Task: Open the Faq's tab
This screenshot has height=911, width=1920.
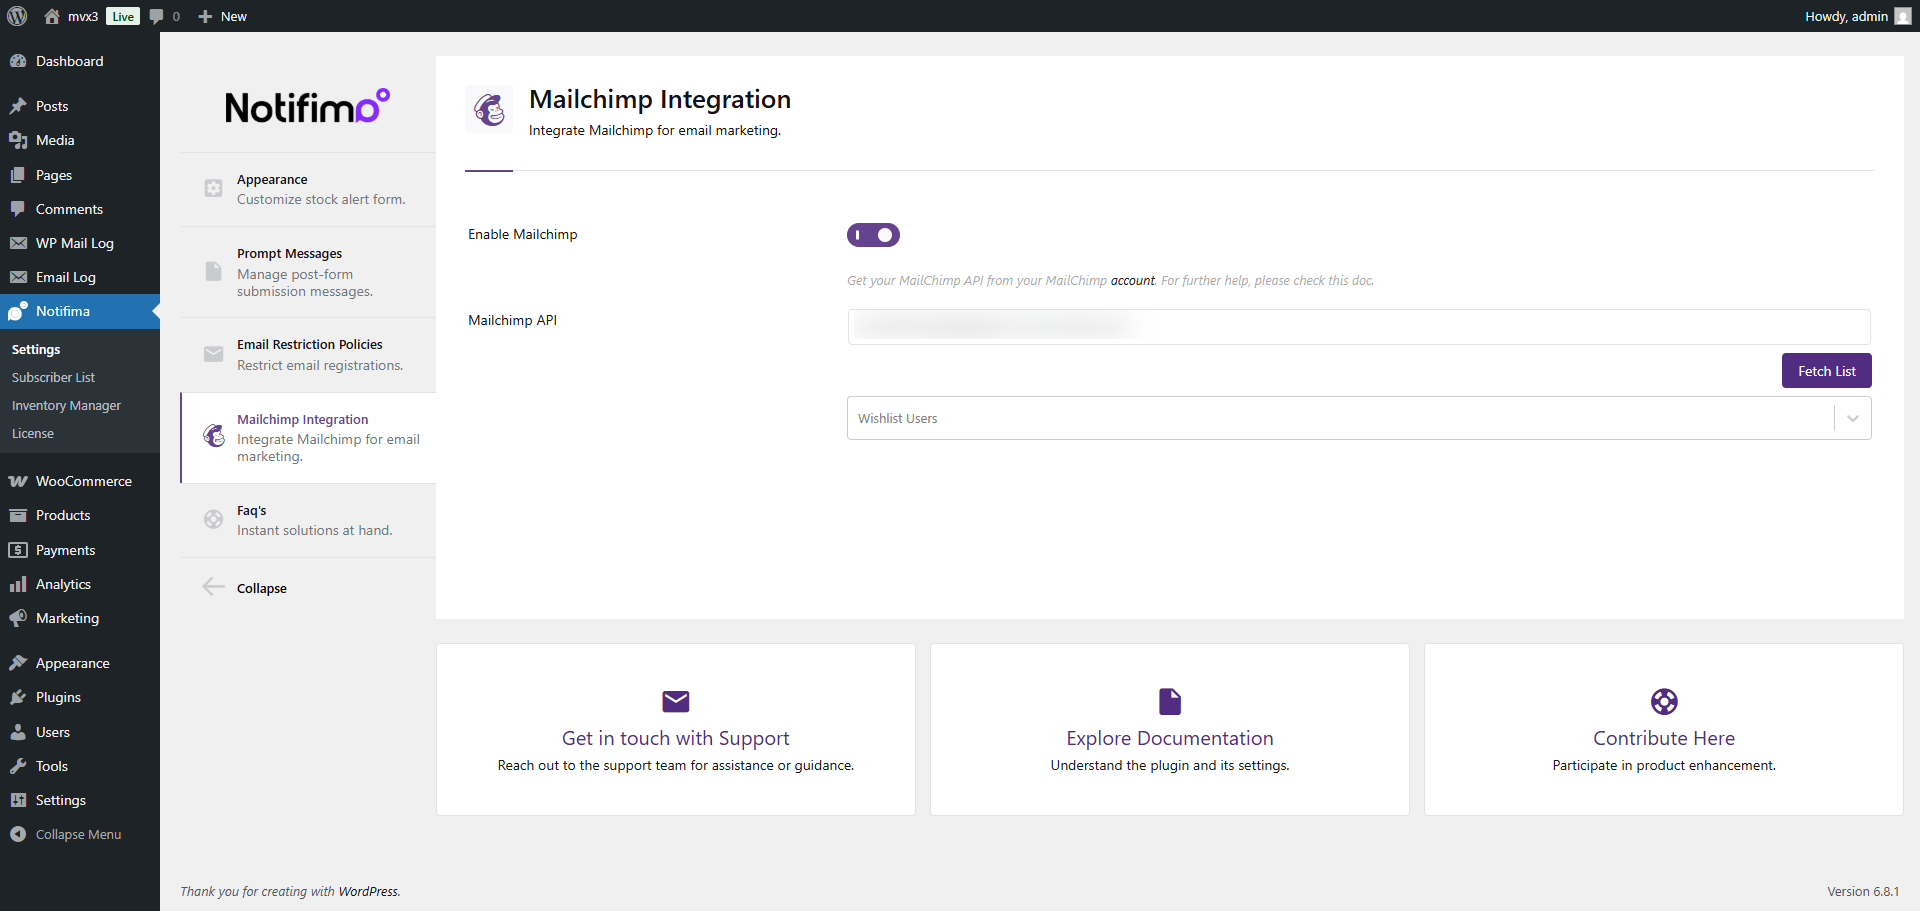Action: tap(308, 520)
